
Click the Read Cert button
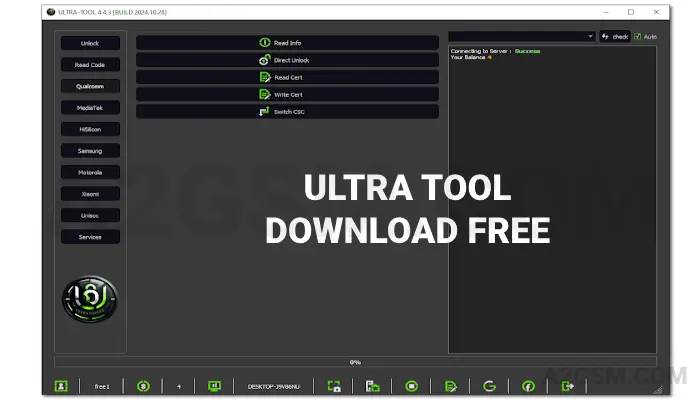(x=287, y=77)
